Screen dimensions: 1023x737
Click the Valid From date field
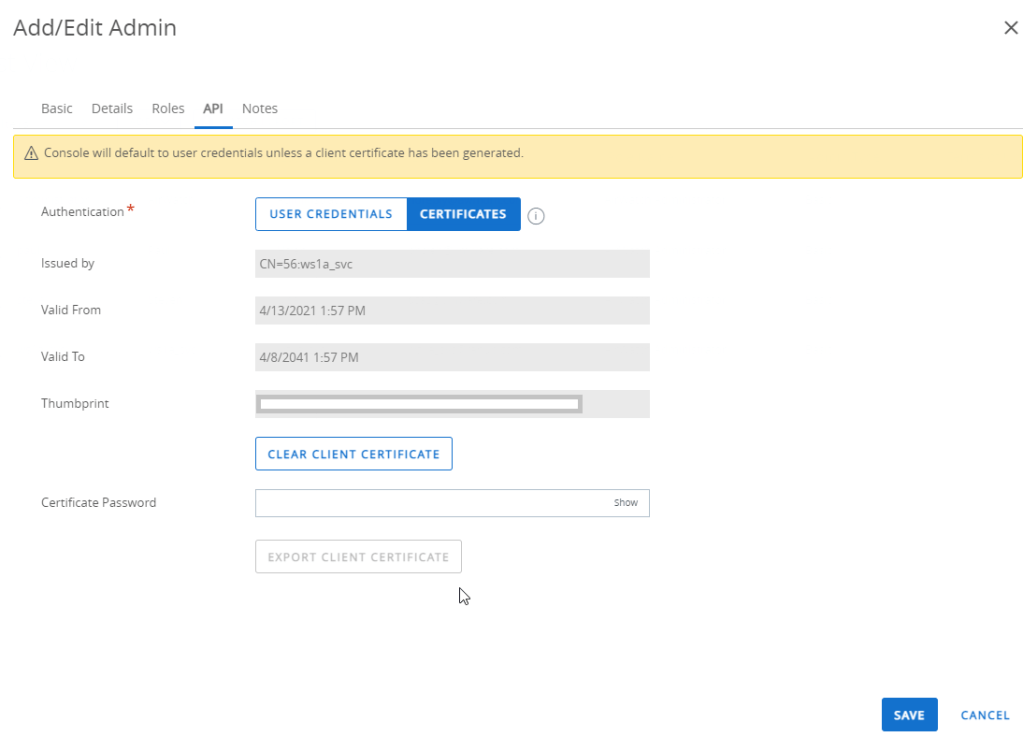[452, 311]
